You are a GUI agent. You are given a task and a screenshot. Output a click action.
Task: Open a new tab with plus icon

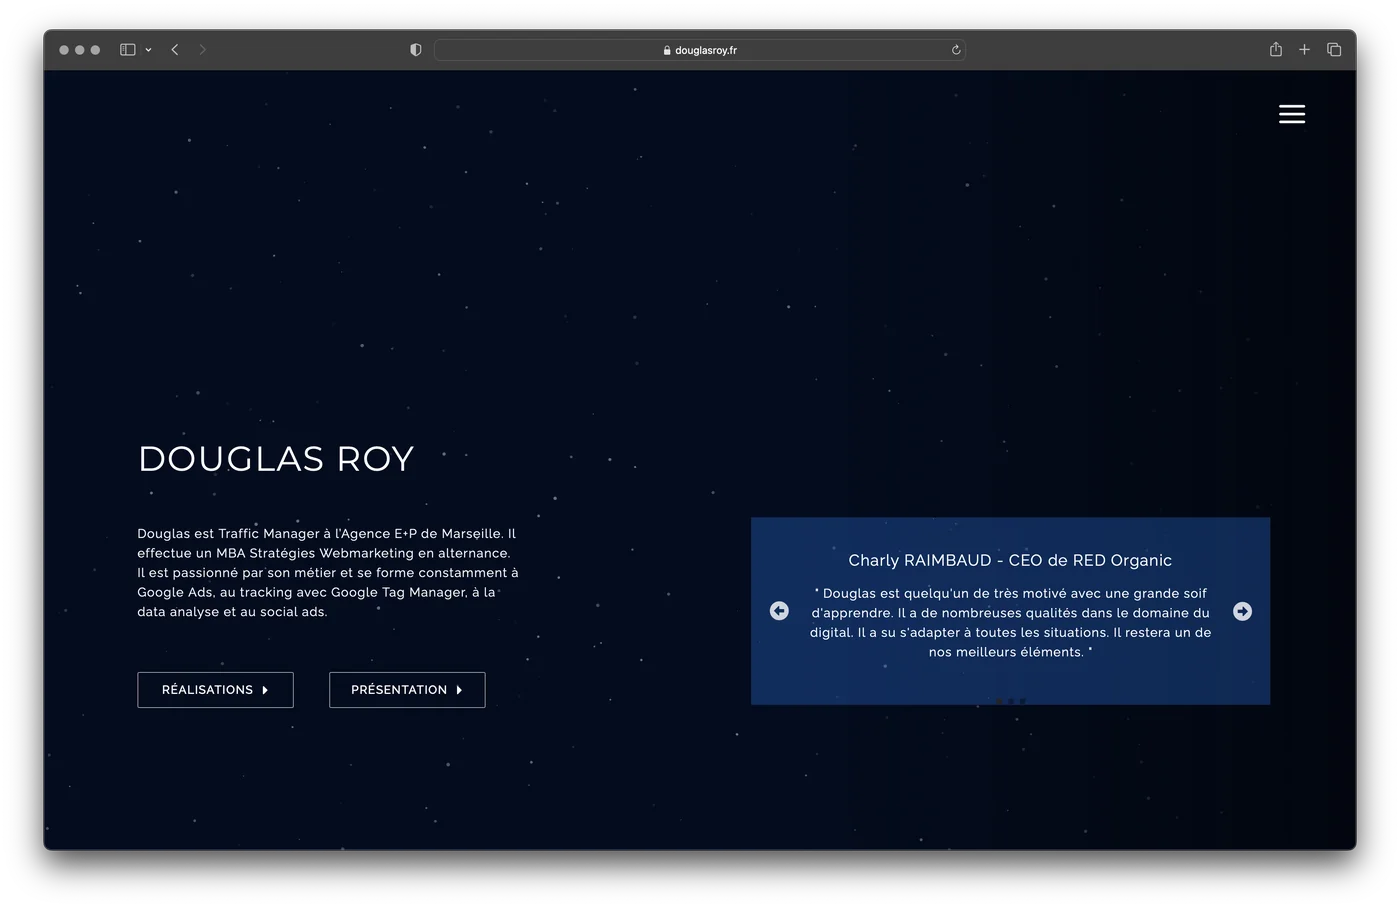(x=1304, y=50)
